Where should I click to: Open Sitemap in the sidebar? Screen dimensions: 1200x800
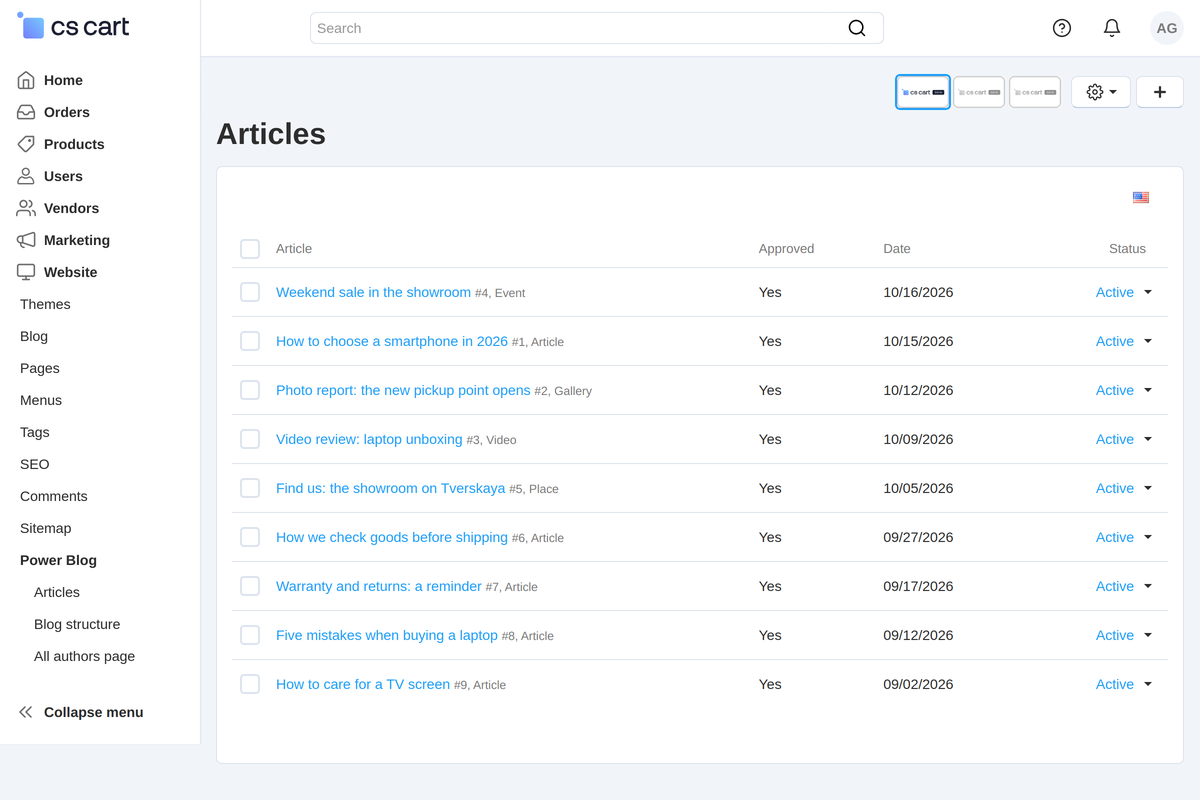click(46, 528)
